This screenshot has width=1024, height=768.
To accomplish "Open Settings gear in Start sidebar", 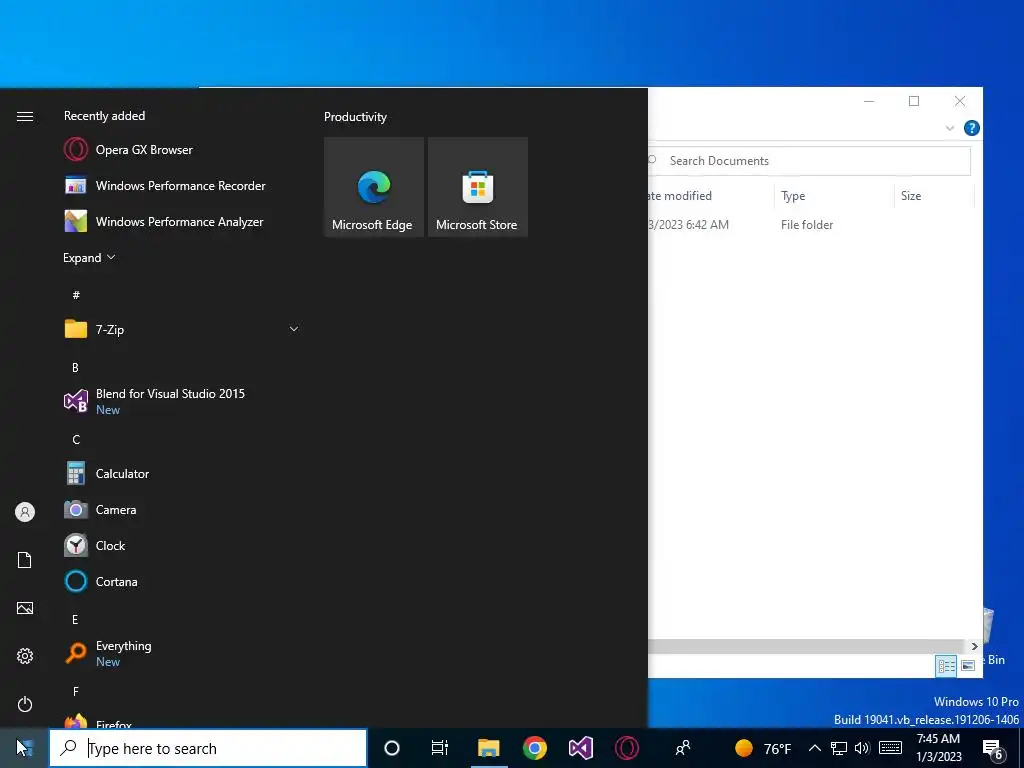I will click(25, 656).
